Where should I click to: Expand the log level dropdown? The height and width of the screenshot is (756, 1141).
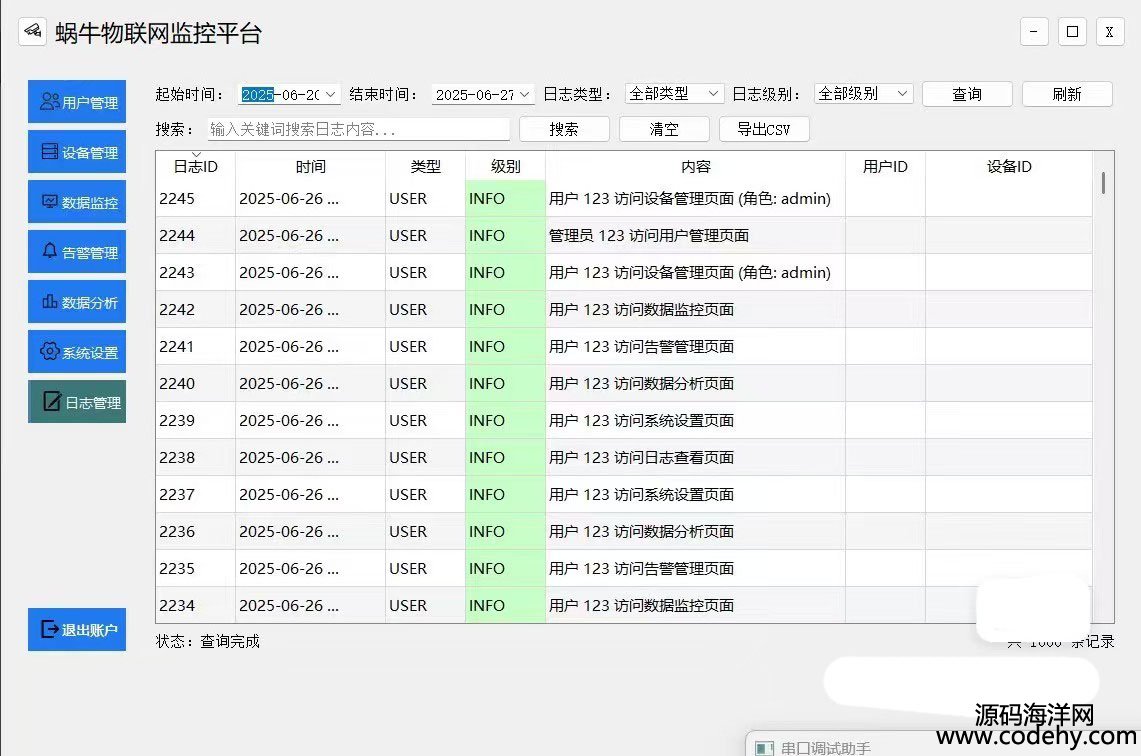click(903, 93)
